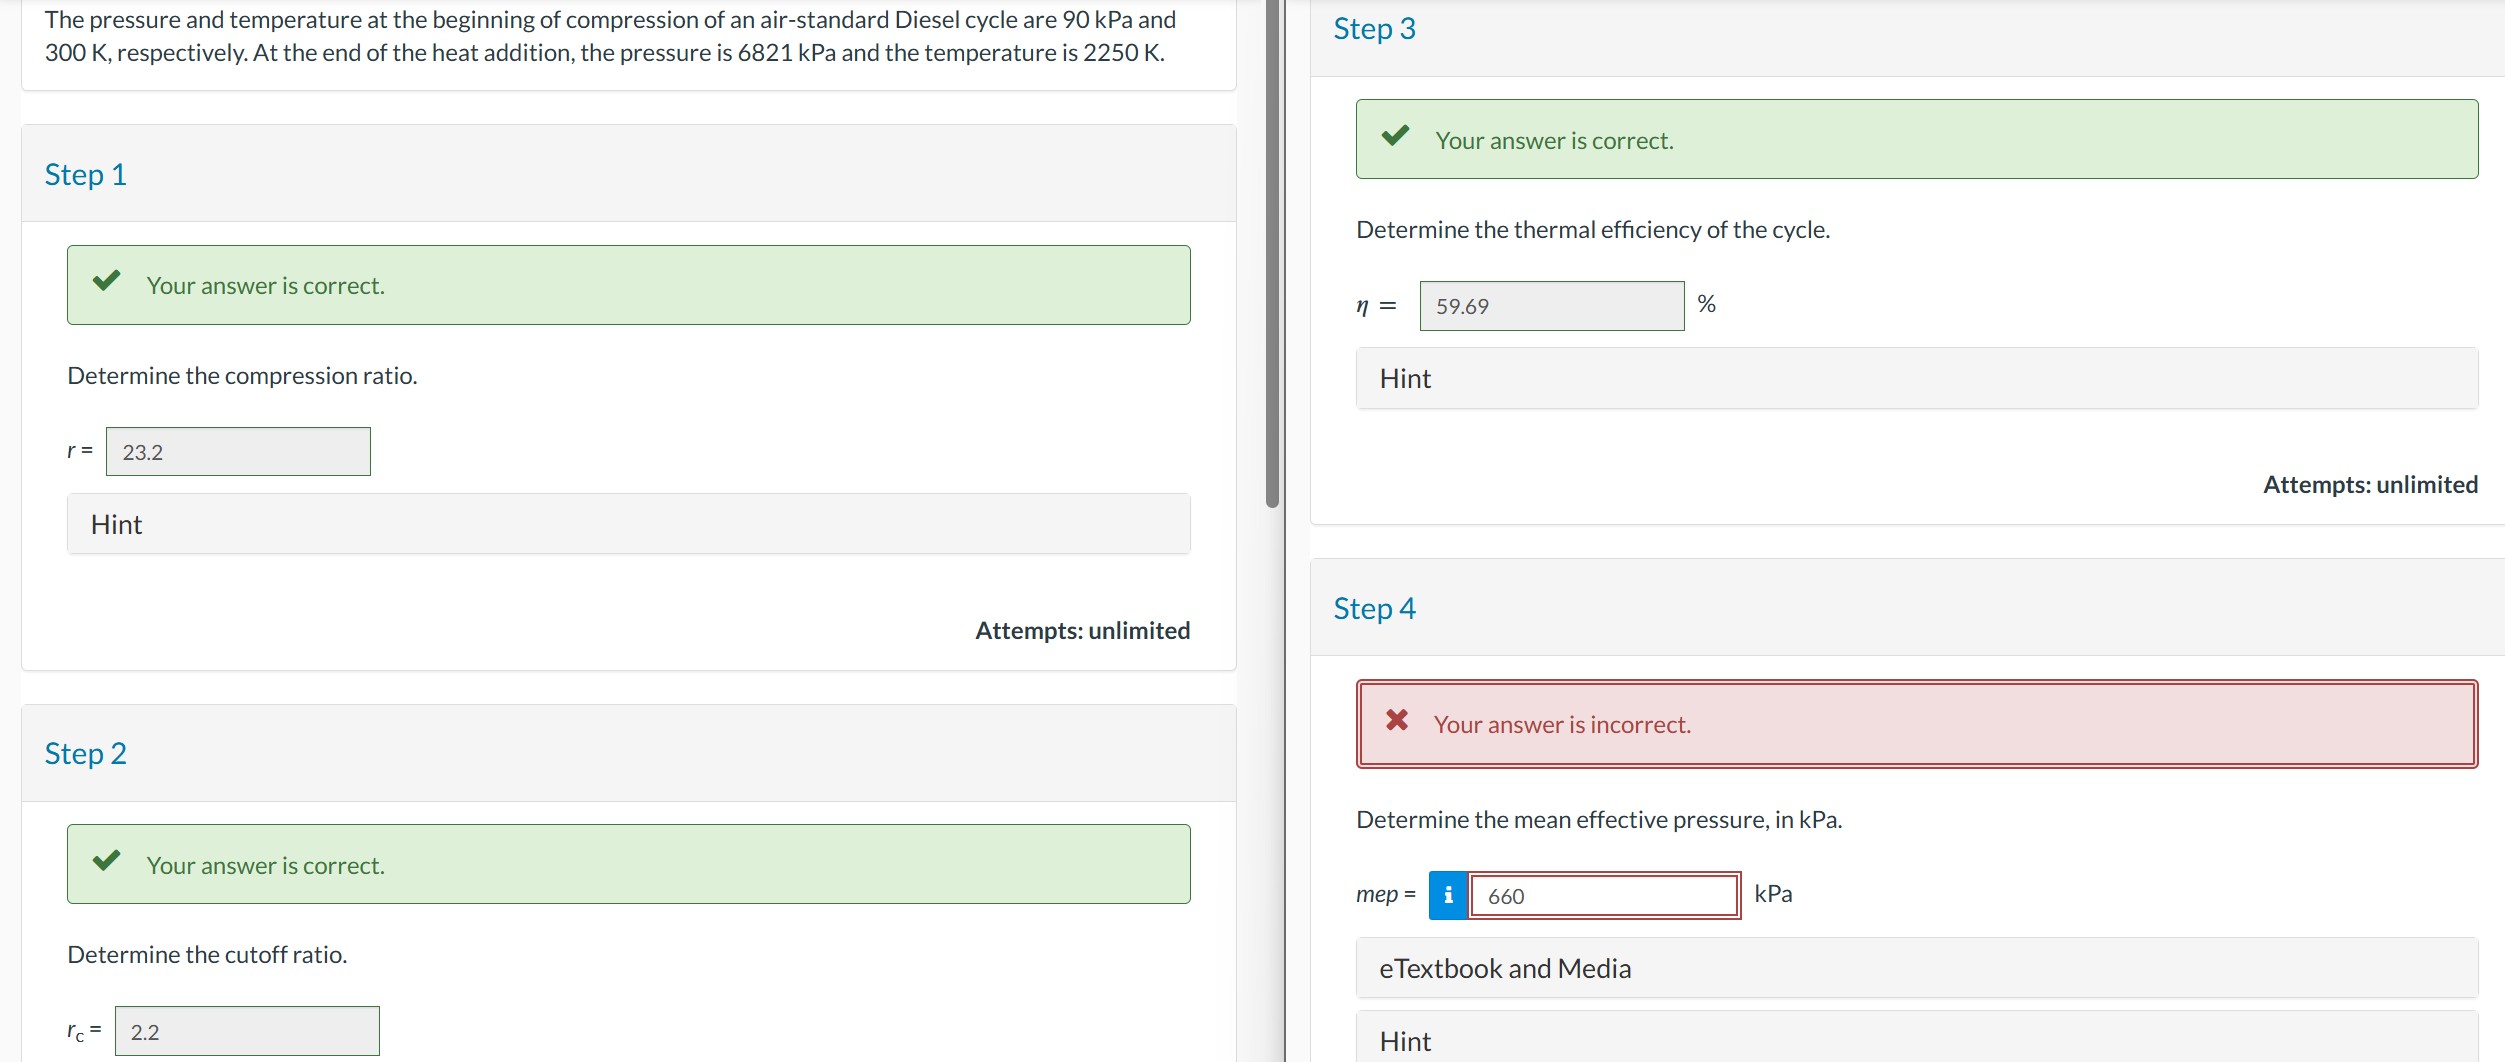This screenshot has height=1062, width=2505.
Task: Click the thermal efficiency field showing 59.69
Action: pyautogui.click(x=1550, y=305)
